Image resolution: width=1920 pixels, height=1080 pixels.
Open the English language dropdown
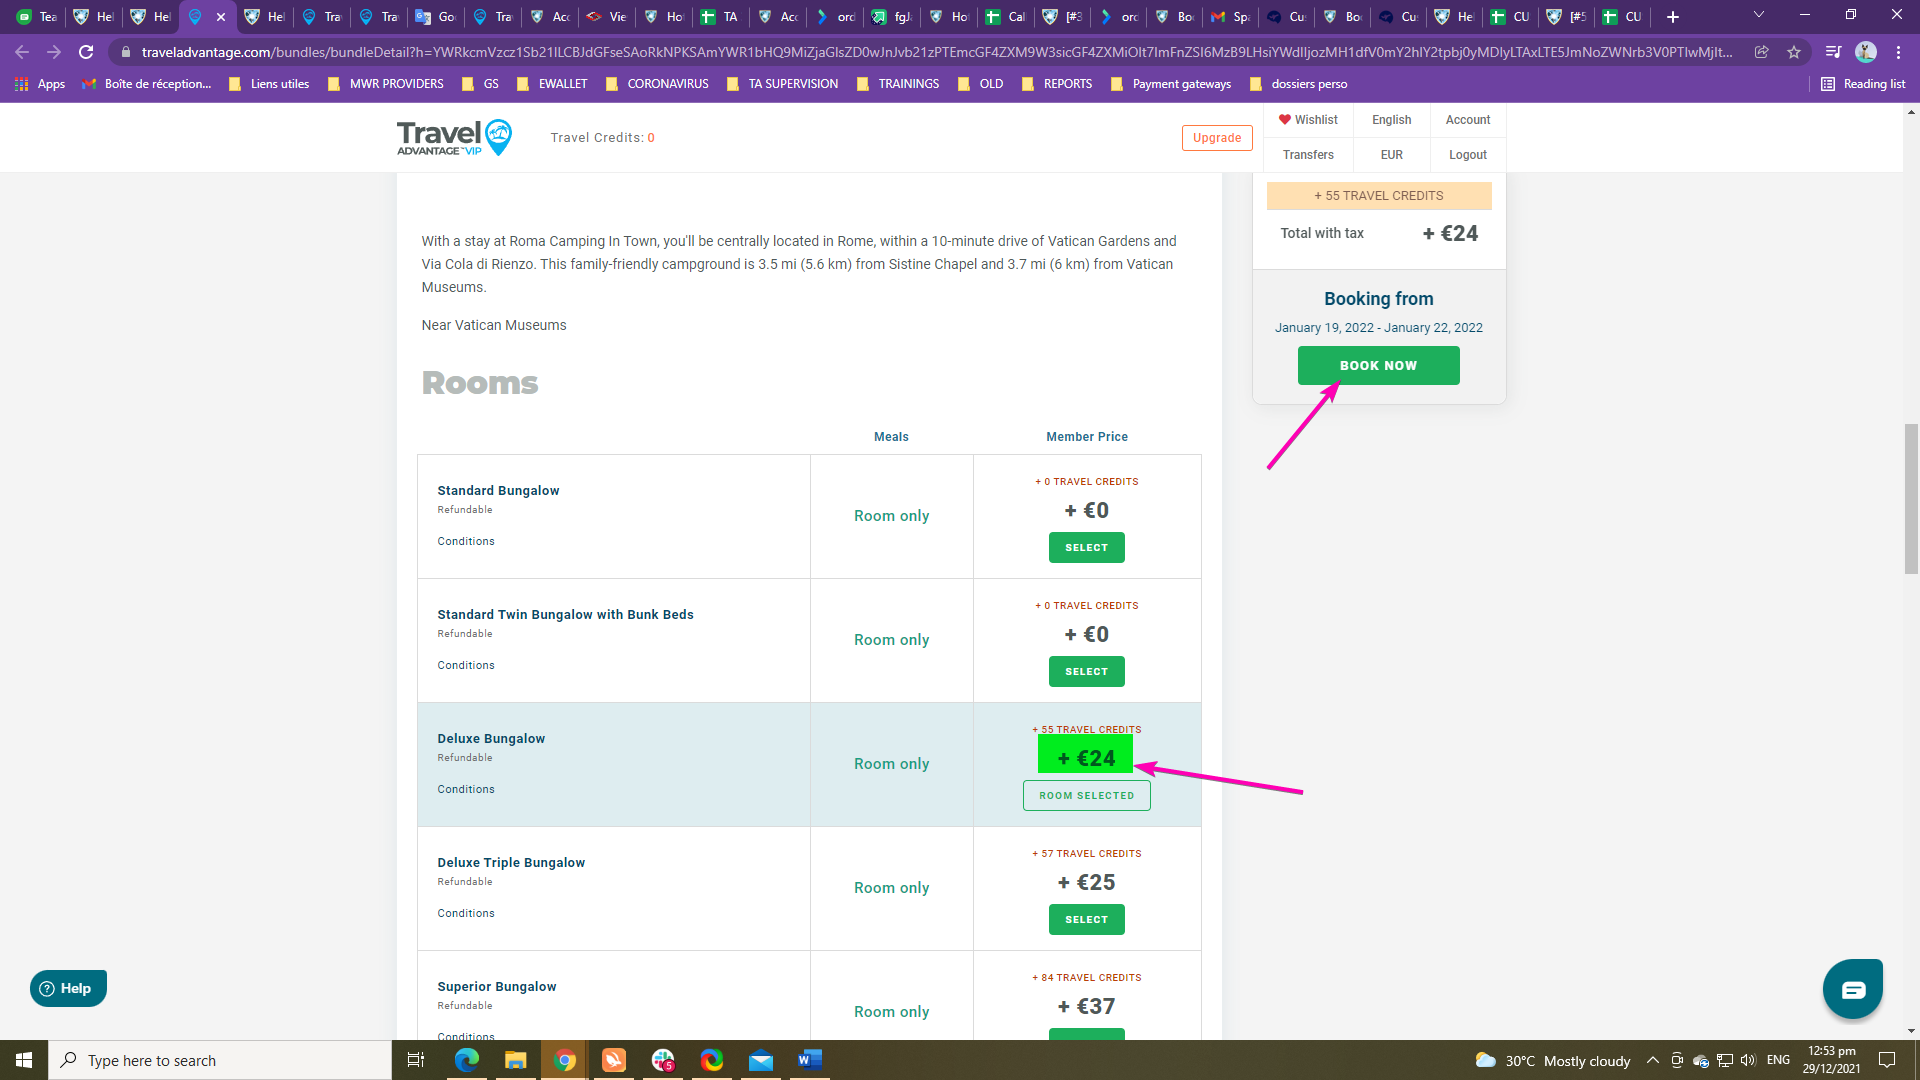[1391, 120]
